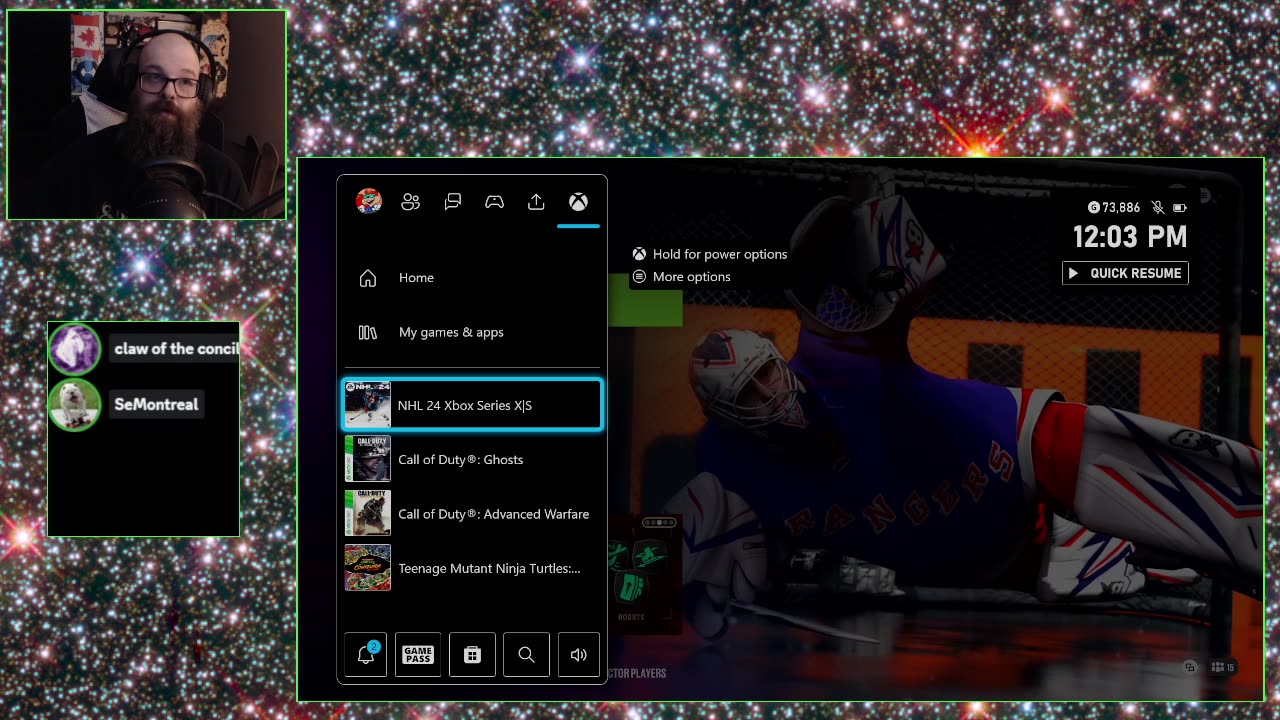Click the Quick Resume button
Screen dimensions: 1280x720
coord(1125,273)
